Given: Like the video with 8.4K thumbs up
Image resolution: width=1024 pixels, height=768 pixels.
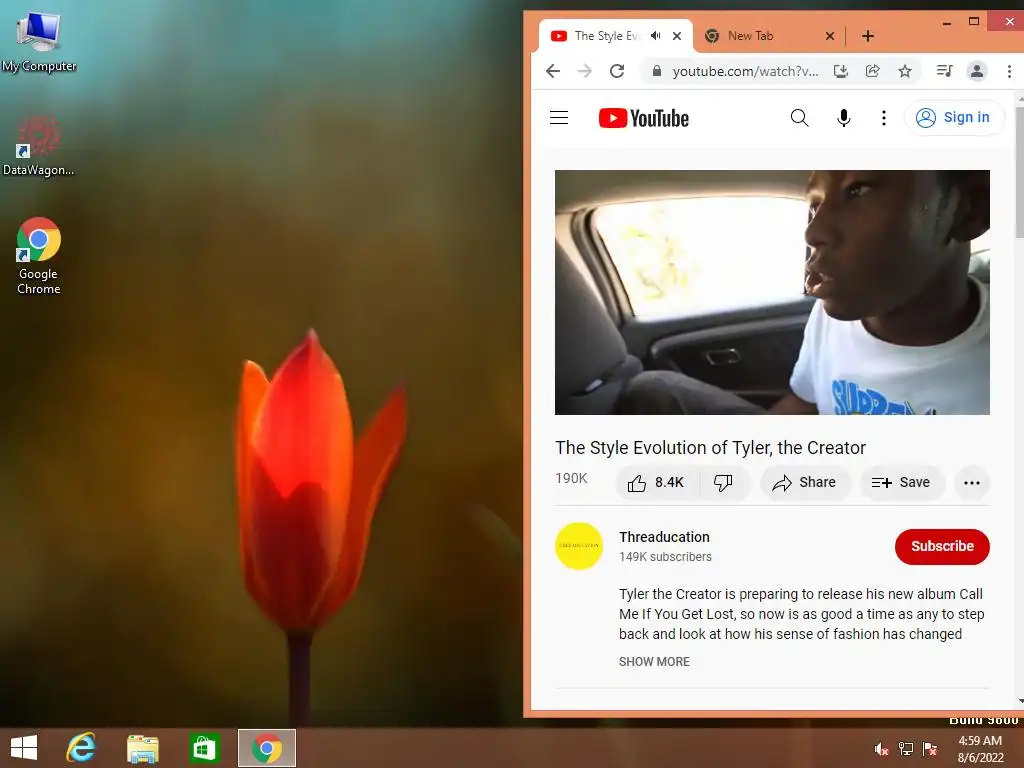Looking at the screenshot, I should tap(656, 483).
